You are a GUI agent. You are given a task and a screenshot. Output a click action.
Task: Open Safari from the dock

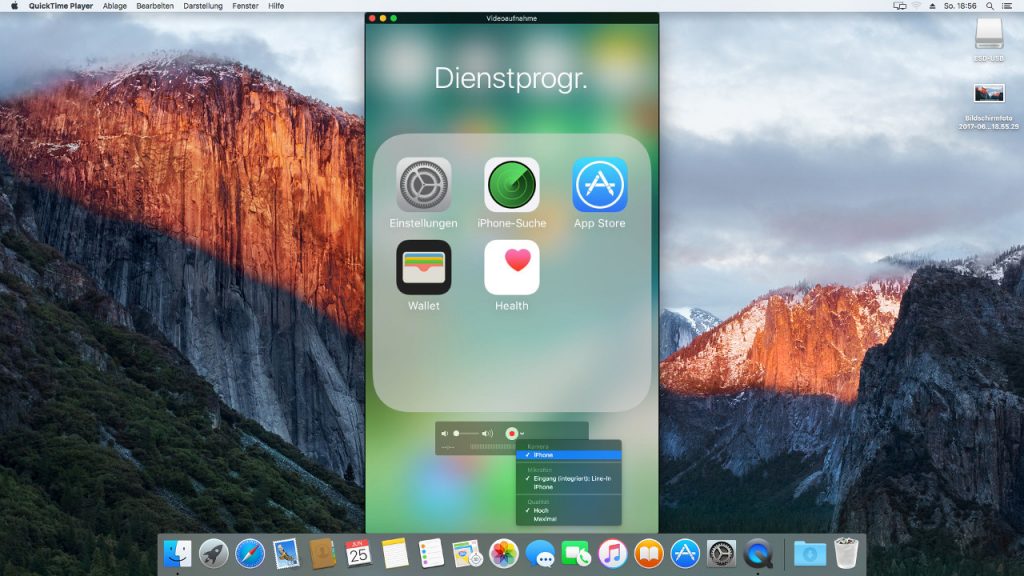tap(249, 554)
